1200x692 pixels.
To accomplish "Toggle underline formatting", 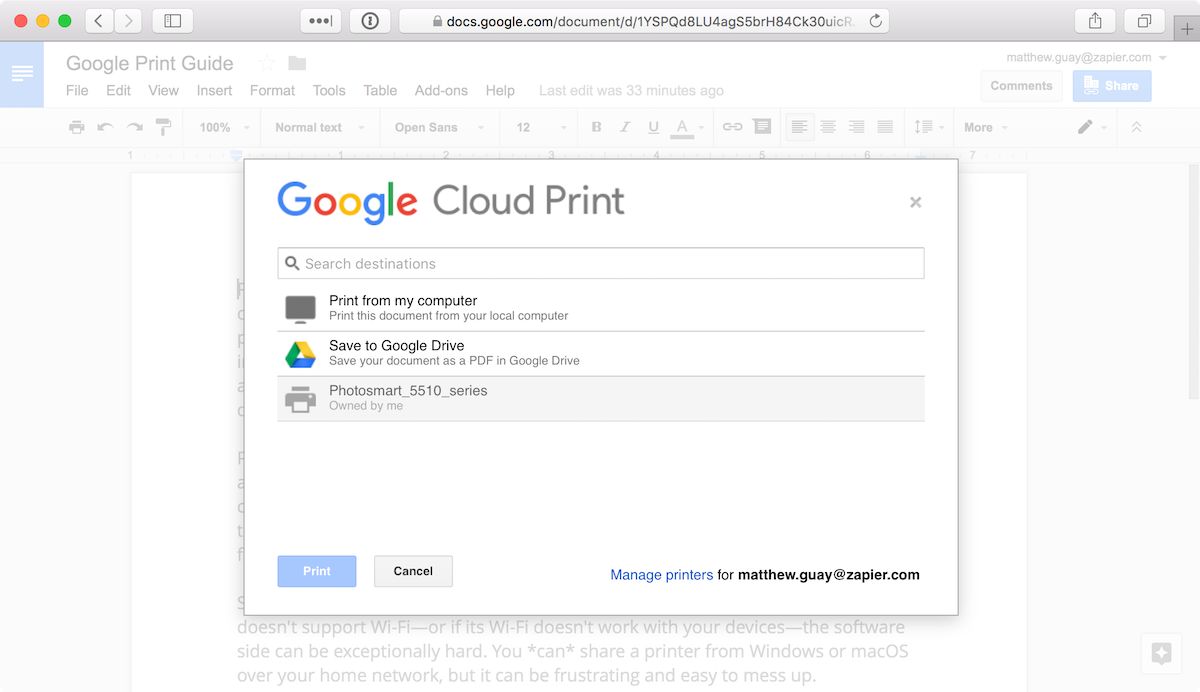I will (x=653, y=127).
